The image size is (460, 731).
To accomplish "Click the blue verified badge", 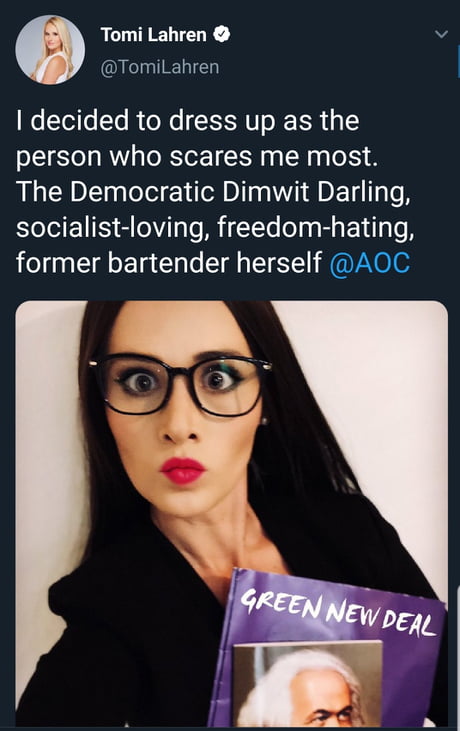I will (x=222, y=34).
